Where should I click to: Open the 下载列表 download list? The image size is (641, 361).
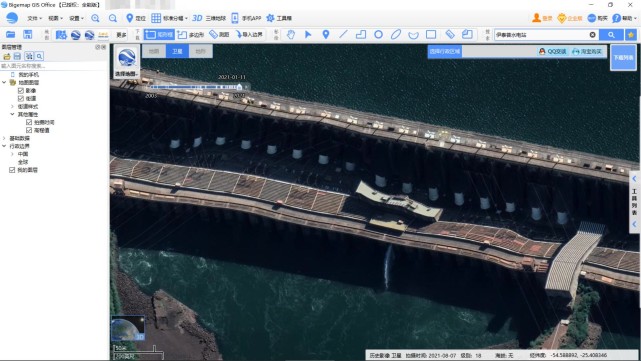(623, 58)
